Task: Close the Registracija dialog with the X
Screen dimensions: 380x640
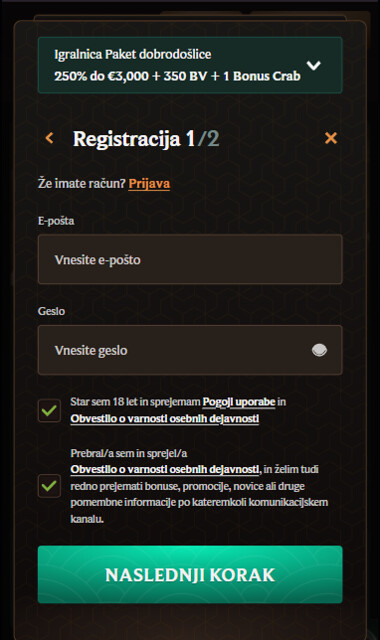Action: click(x=331, y=138)
